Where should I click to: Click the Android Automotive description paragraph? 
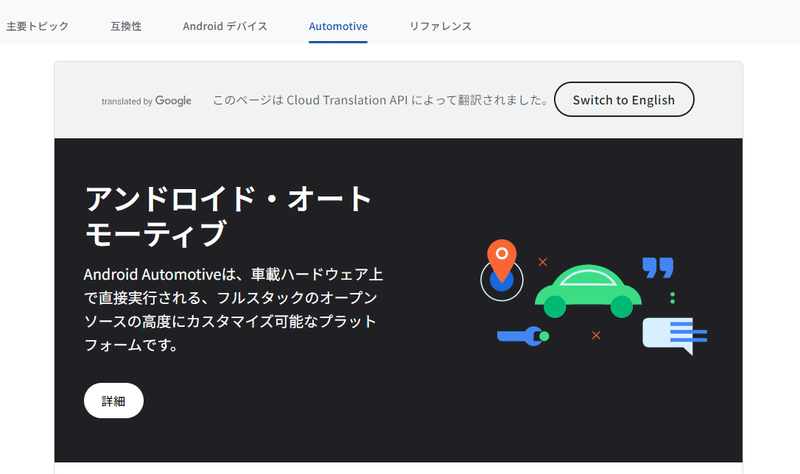pos(233,310)
